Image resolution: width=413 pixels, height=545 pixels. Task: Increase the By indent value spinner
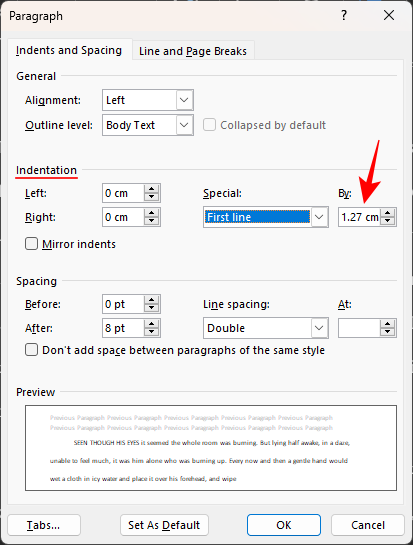[388, 213]
